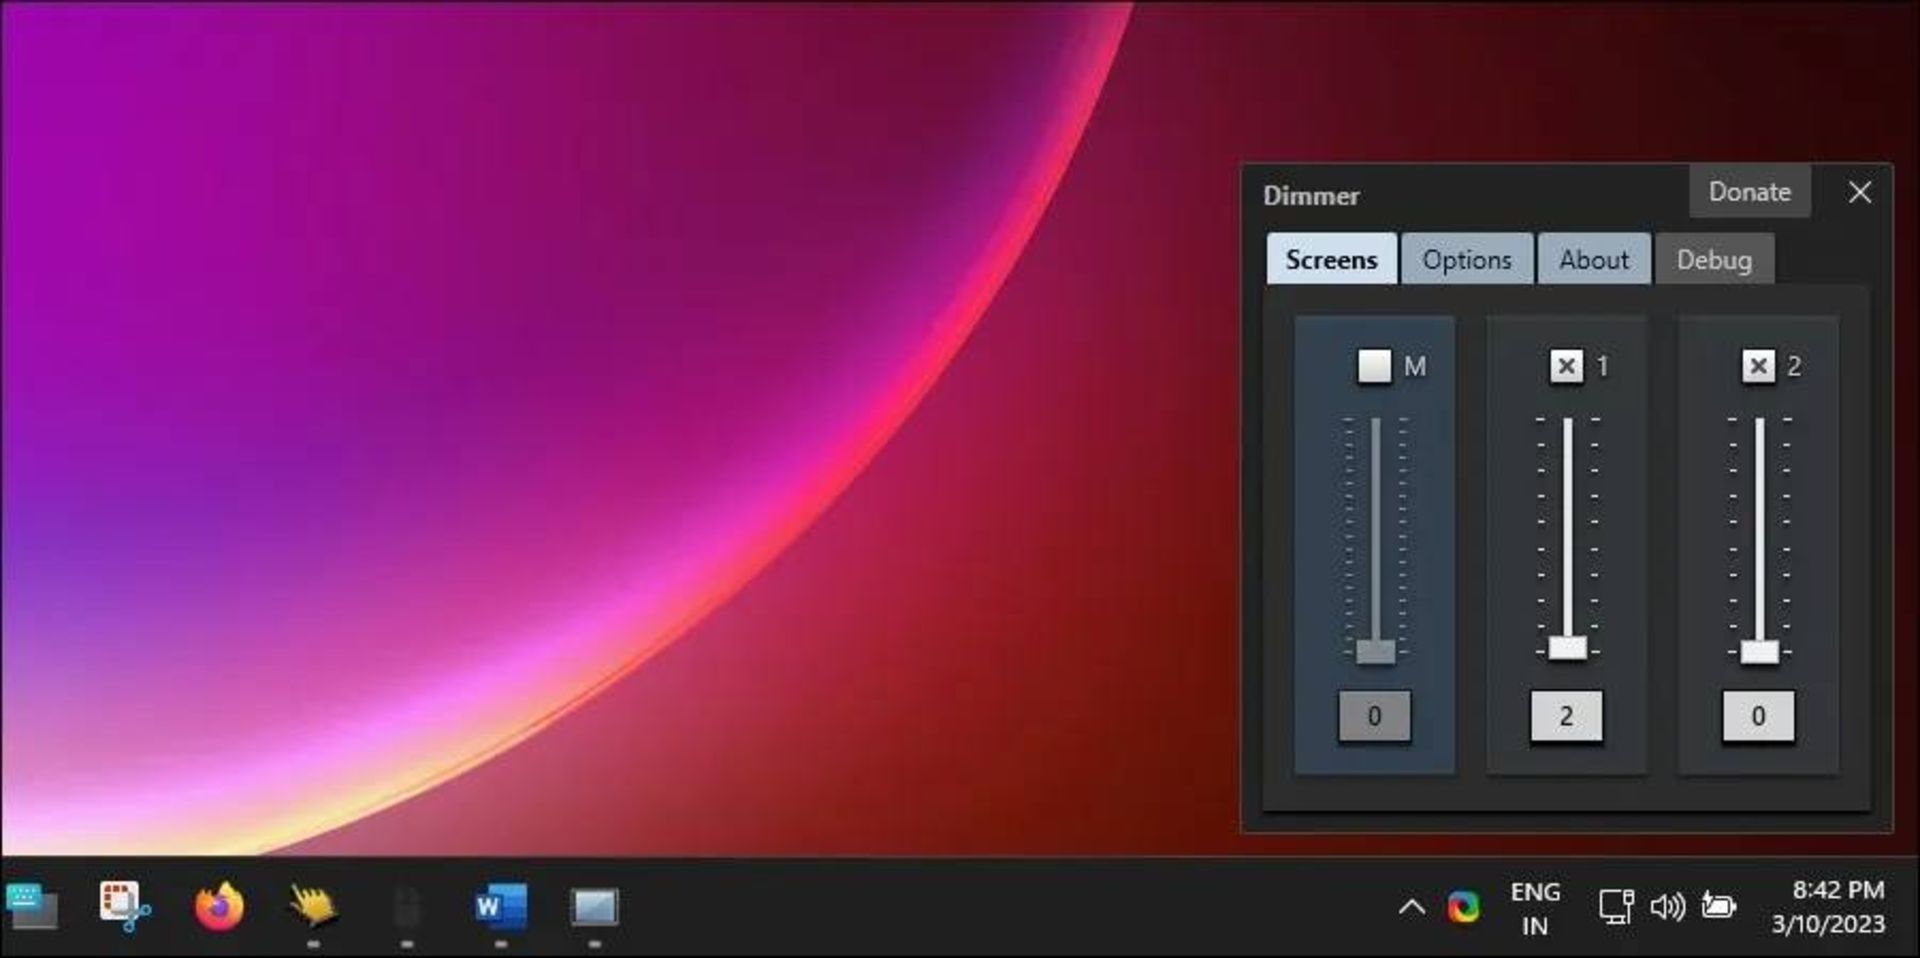Enable the M screen checkbox
1920x958 pixels.
pos(1374,366)
